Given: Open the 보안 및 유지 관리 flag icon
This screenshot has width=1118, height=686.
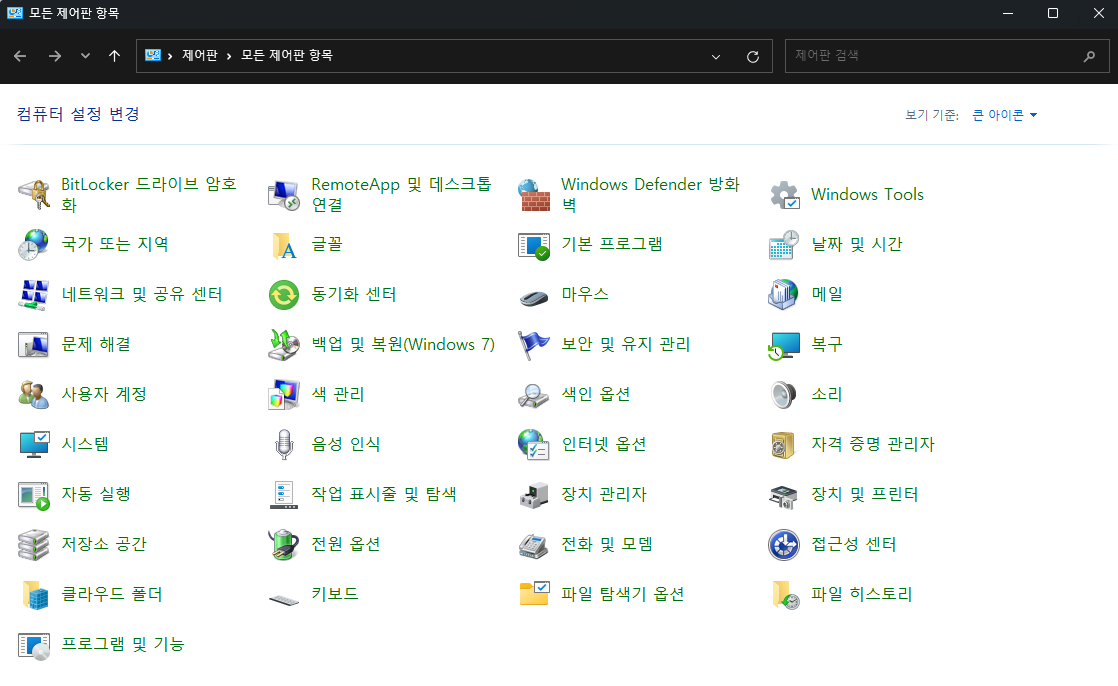Looking at the screenshot, I should [534, 344].
